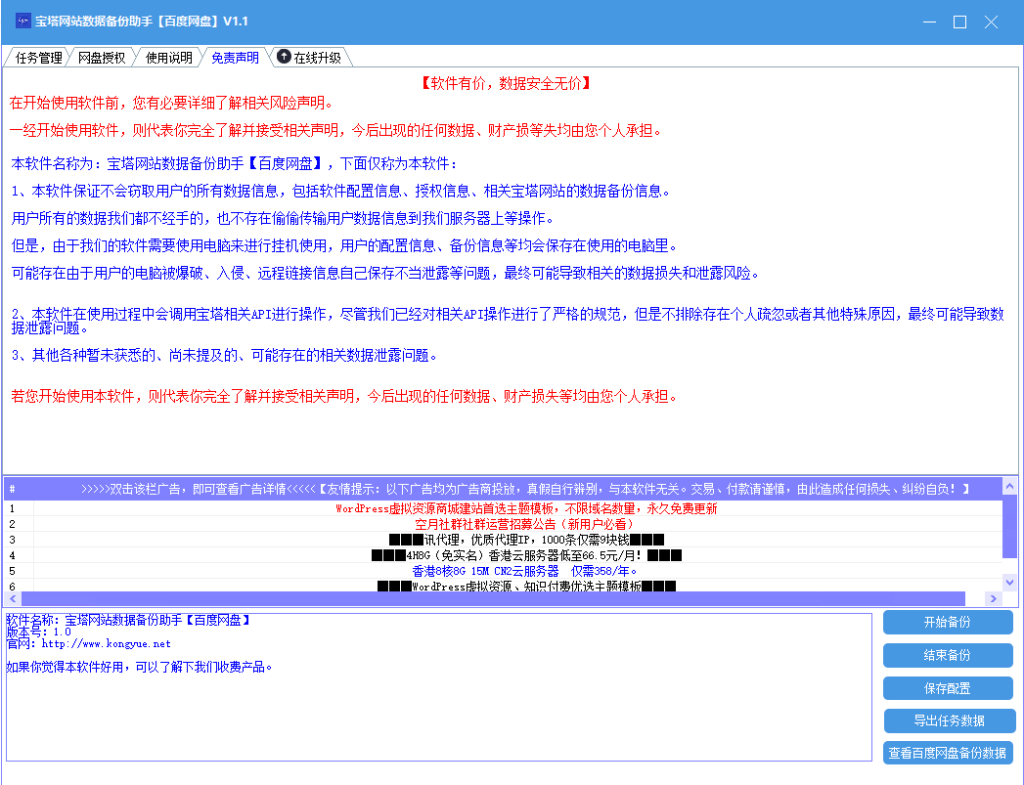
Task: Click the ad list scroll-up arrow
Action: [x=1009, y=486]
